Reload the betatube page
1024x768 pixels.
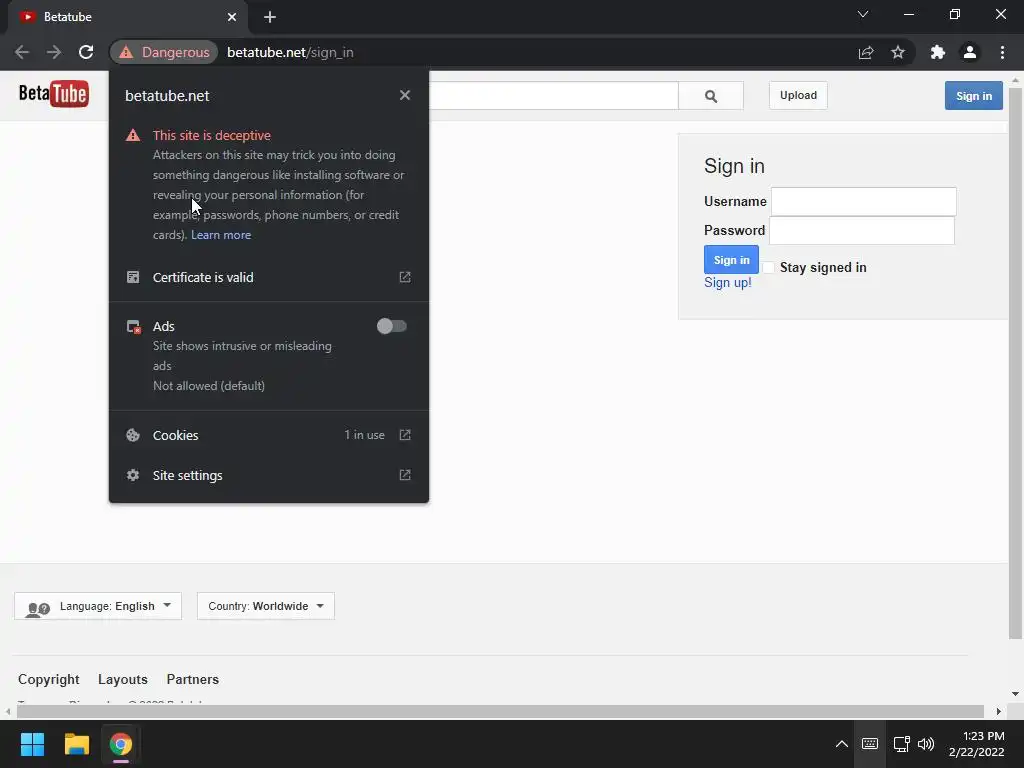(x=86, y=52)
